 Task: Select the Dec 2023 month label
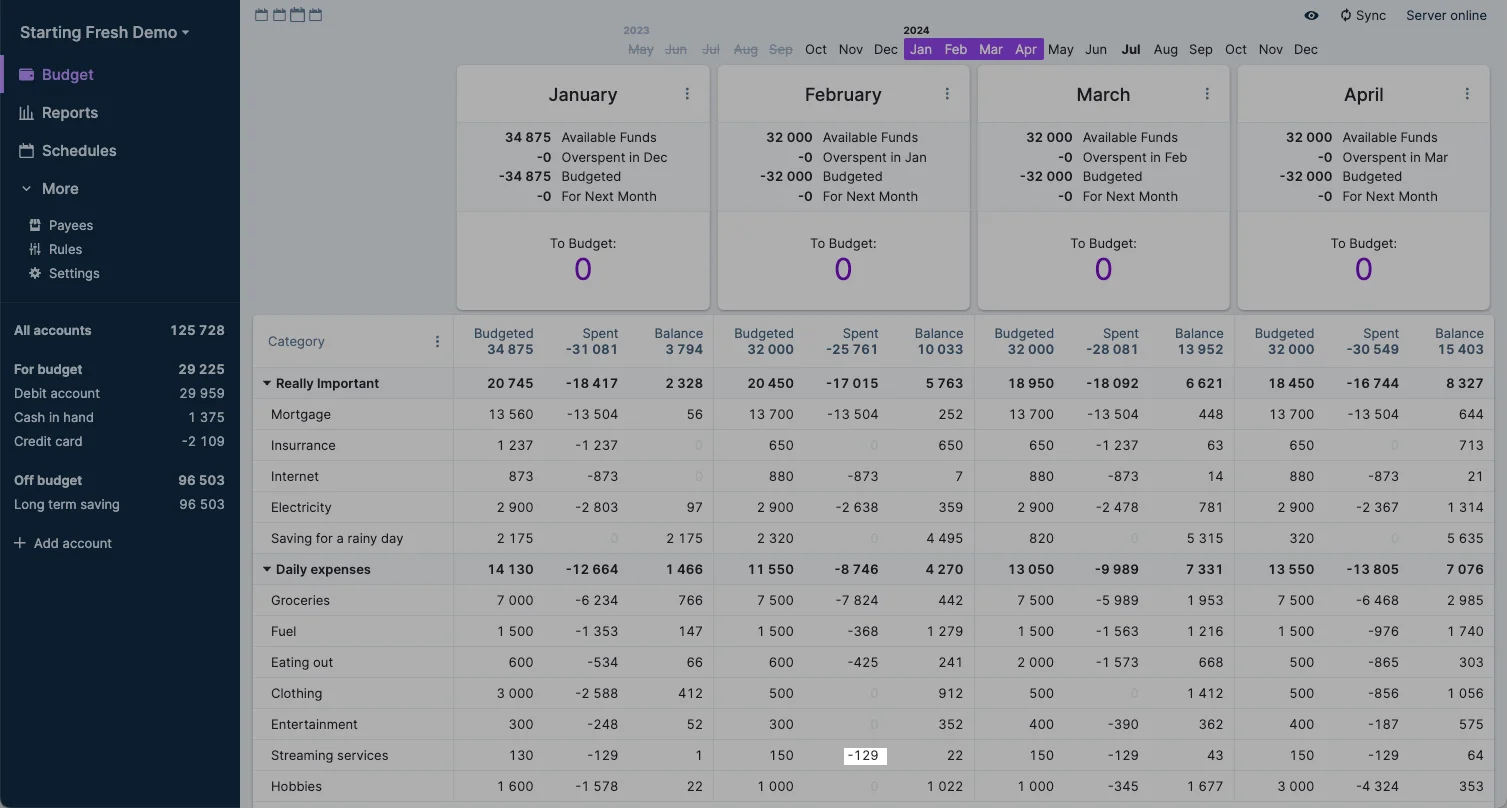tap(886, 49)
